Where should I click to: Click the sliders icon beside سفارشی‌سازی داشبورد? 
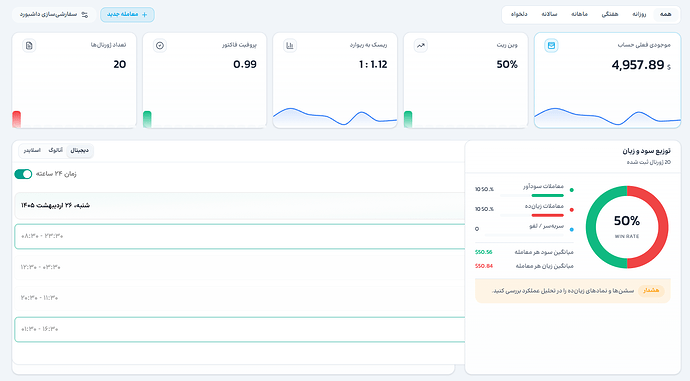point(85,15)
